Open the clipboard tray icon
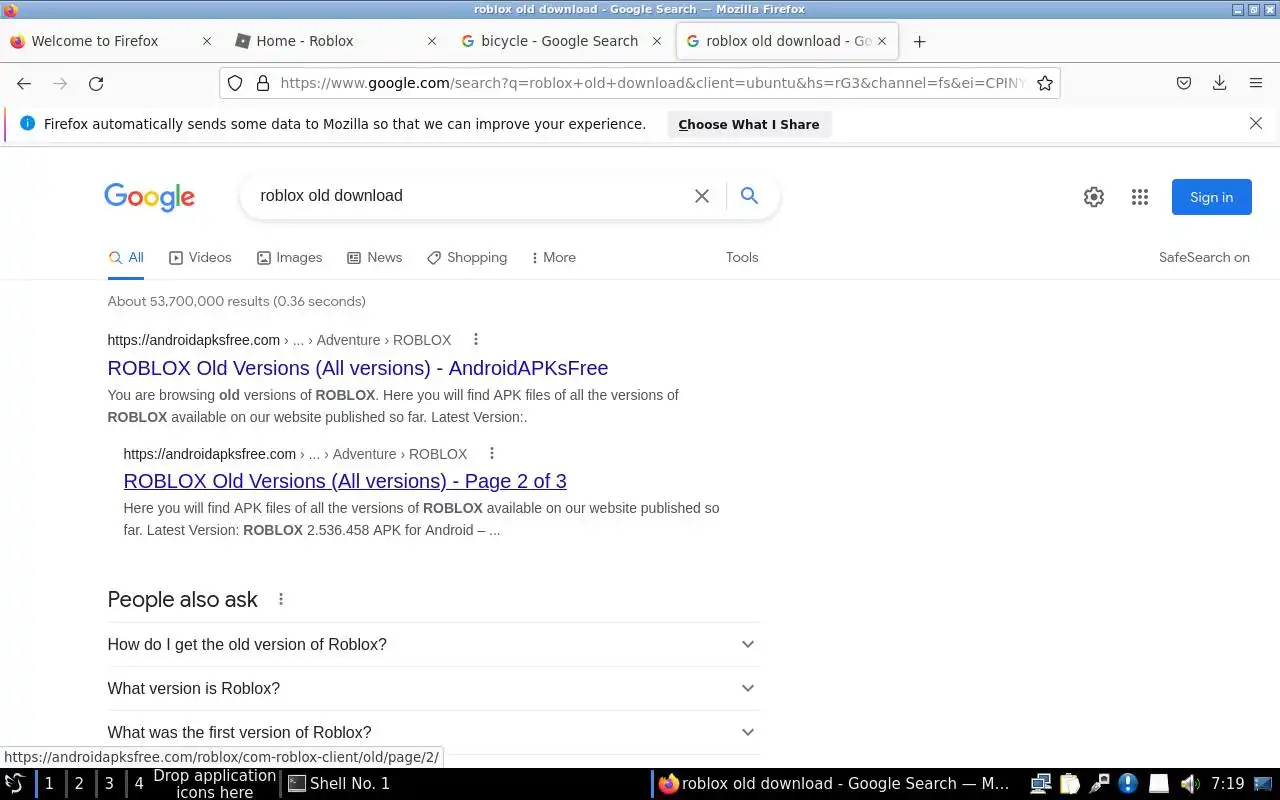This screenshot has height=800, width=1280. (1070, 784)
